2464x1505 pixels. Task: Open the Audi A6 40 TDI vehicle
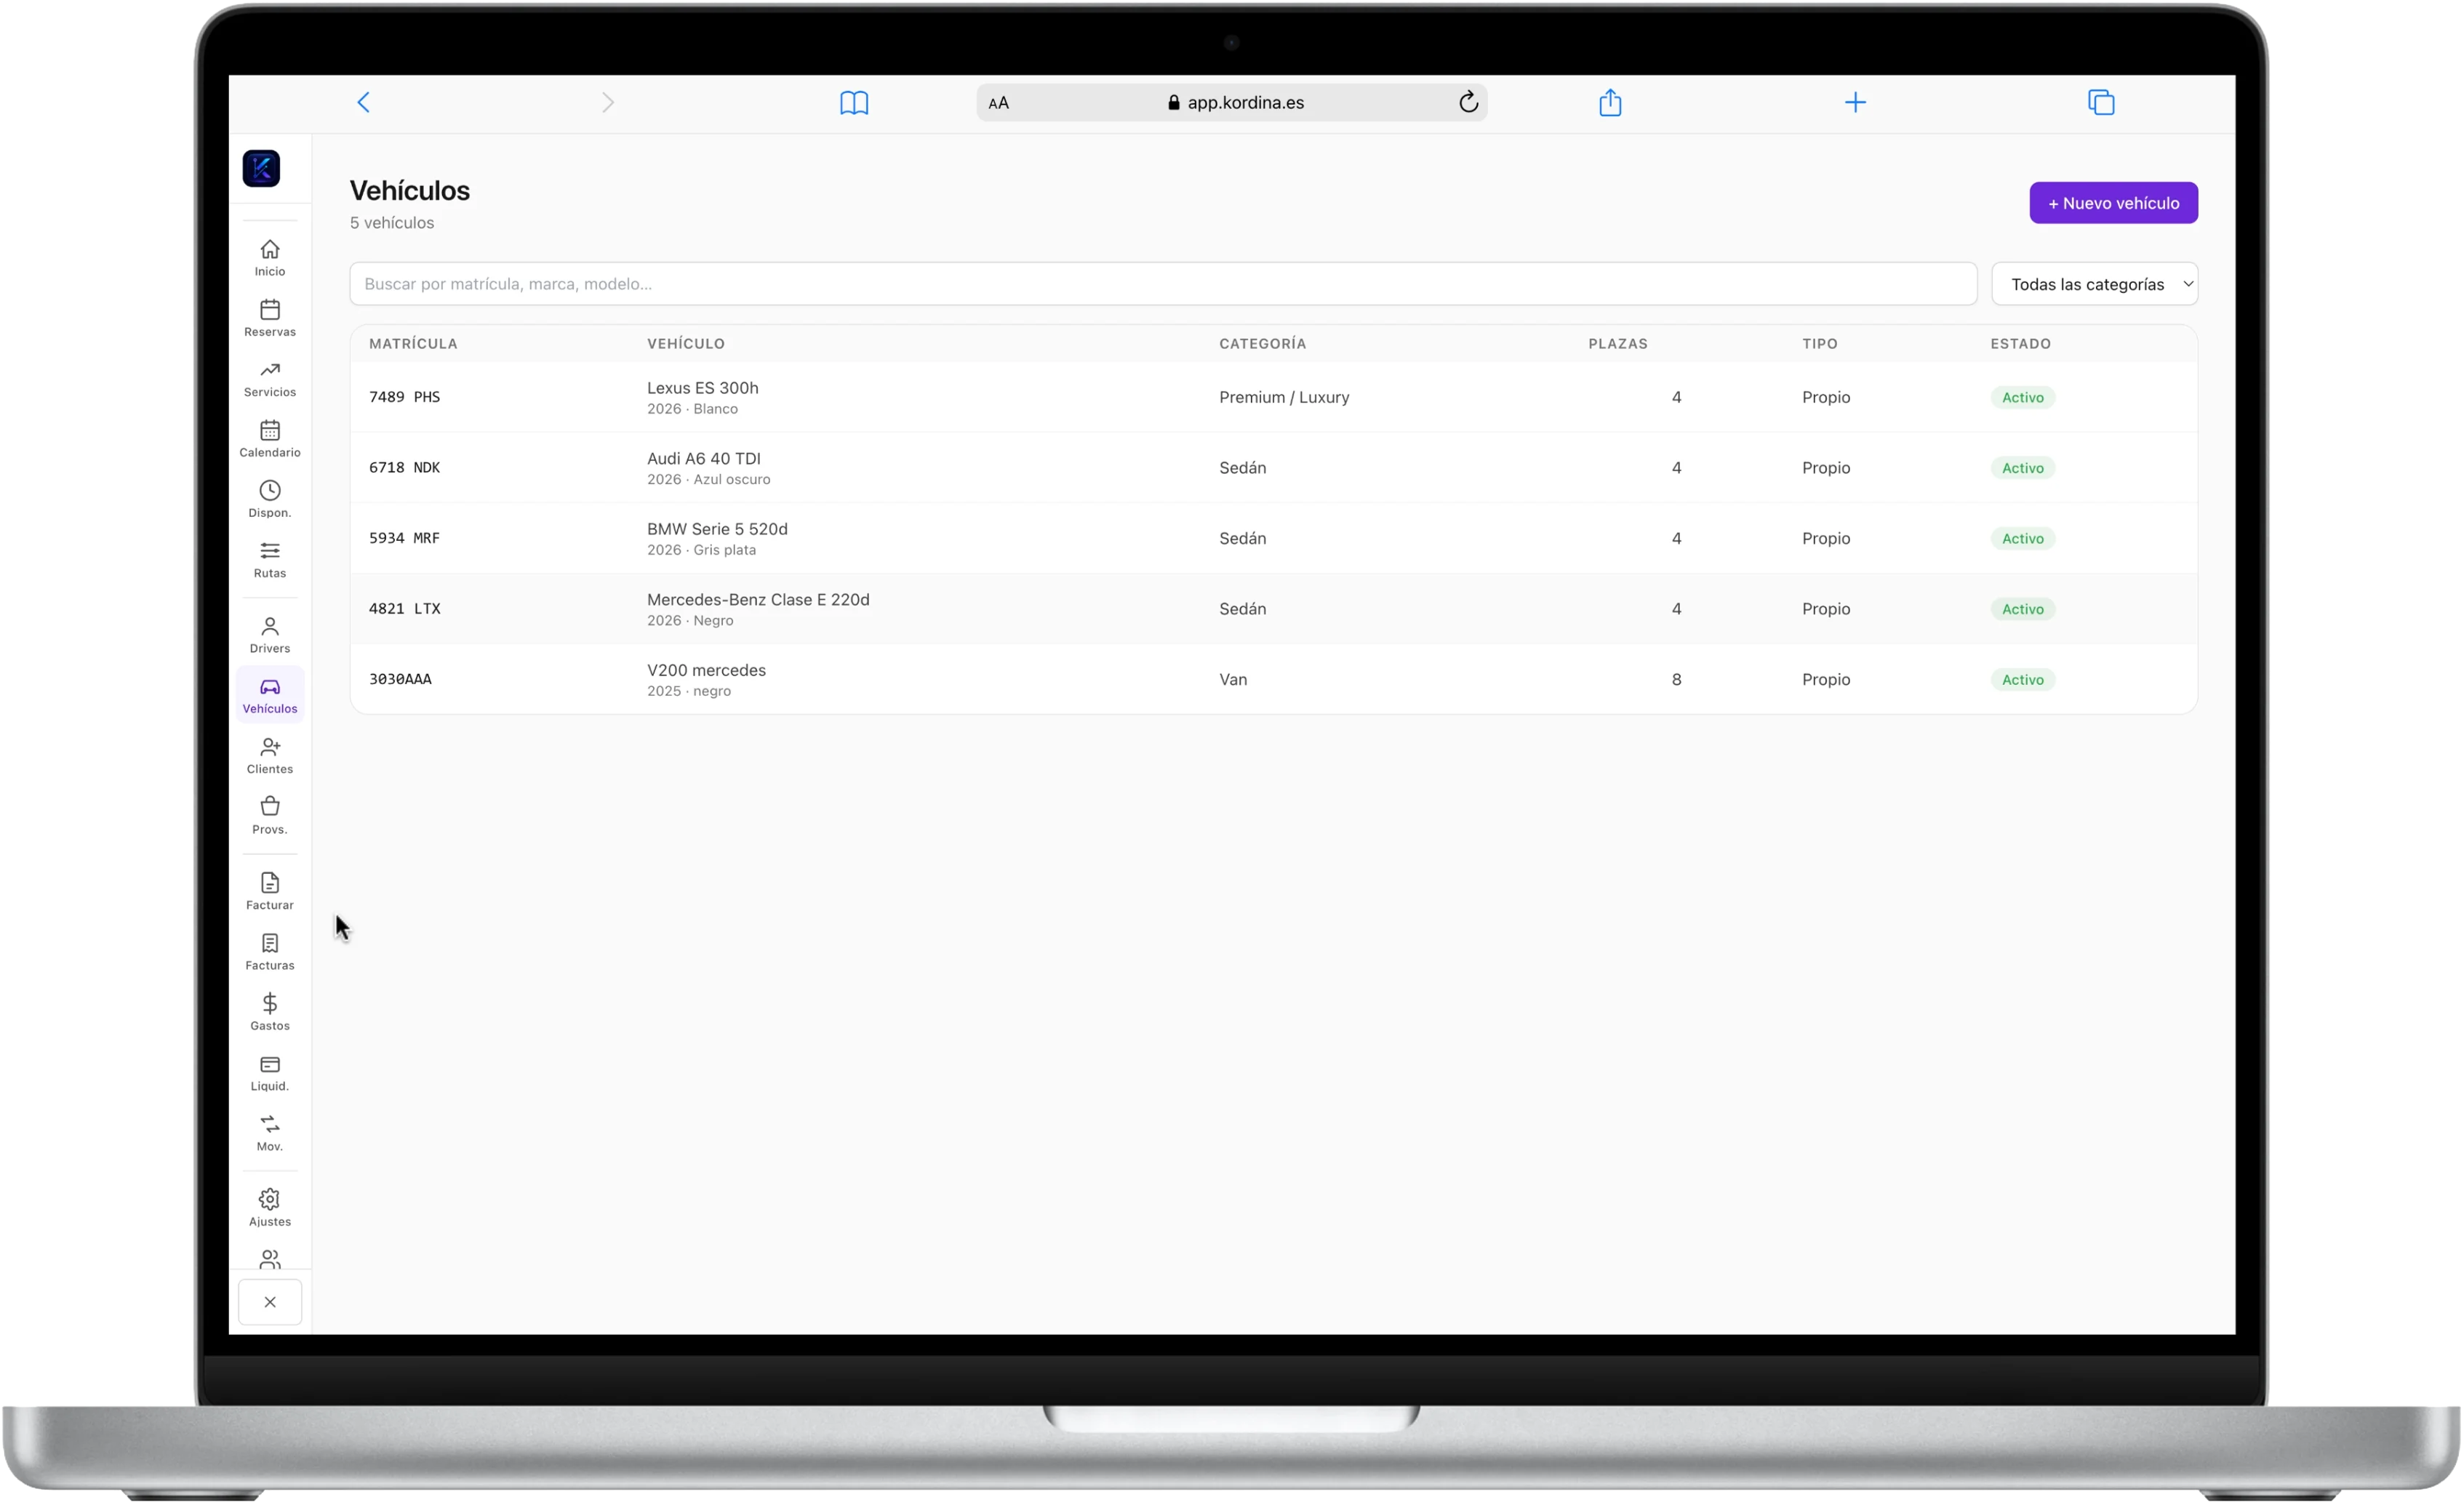click(703, 458)
